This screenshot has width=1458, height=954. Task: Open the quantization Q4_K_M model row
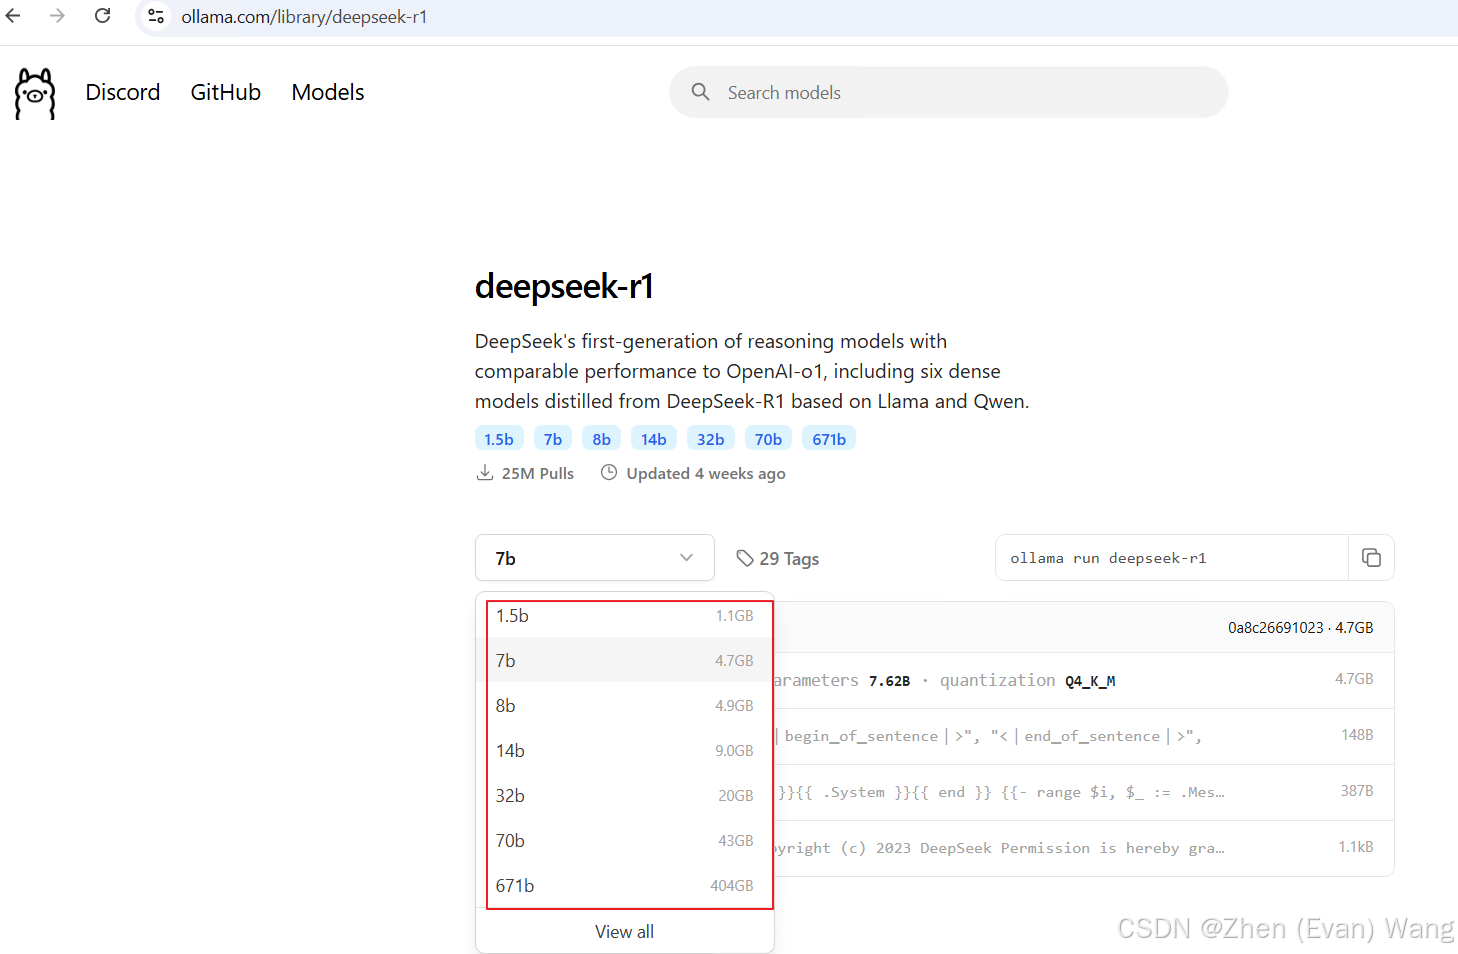pos(1083,681)
